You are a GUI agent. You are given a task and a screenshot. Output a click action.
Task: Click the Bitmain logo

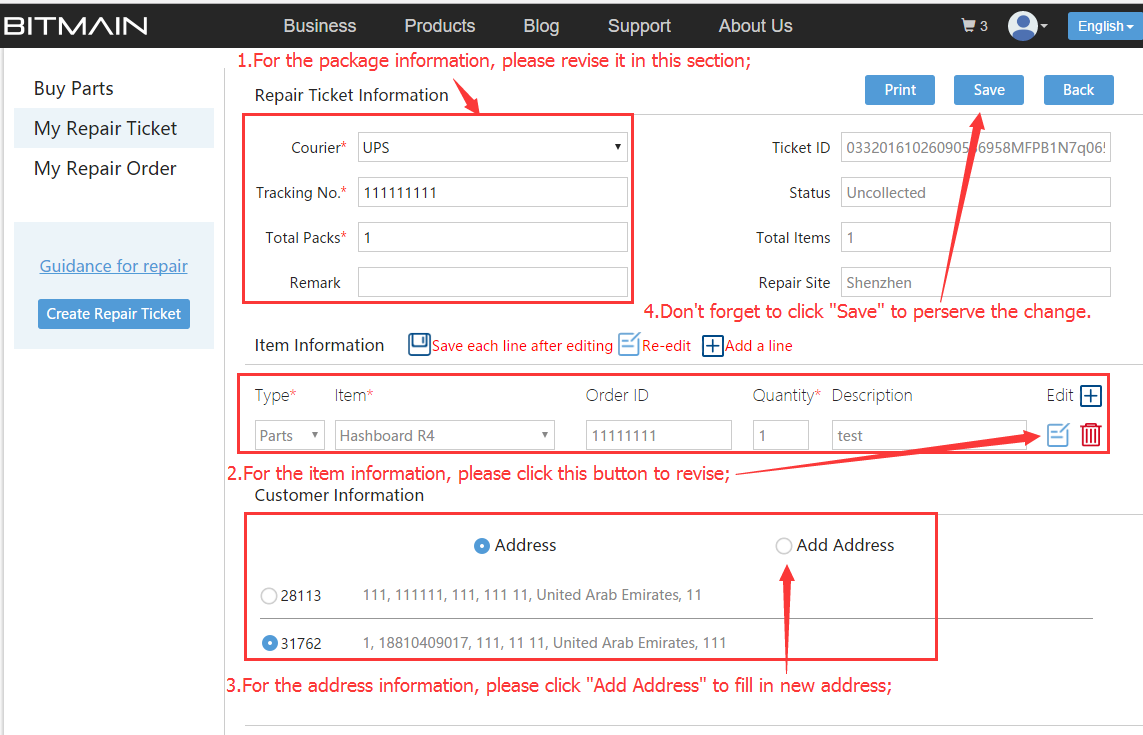pyautogui.click(x=75, y=26)
